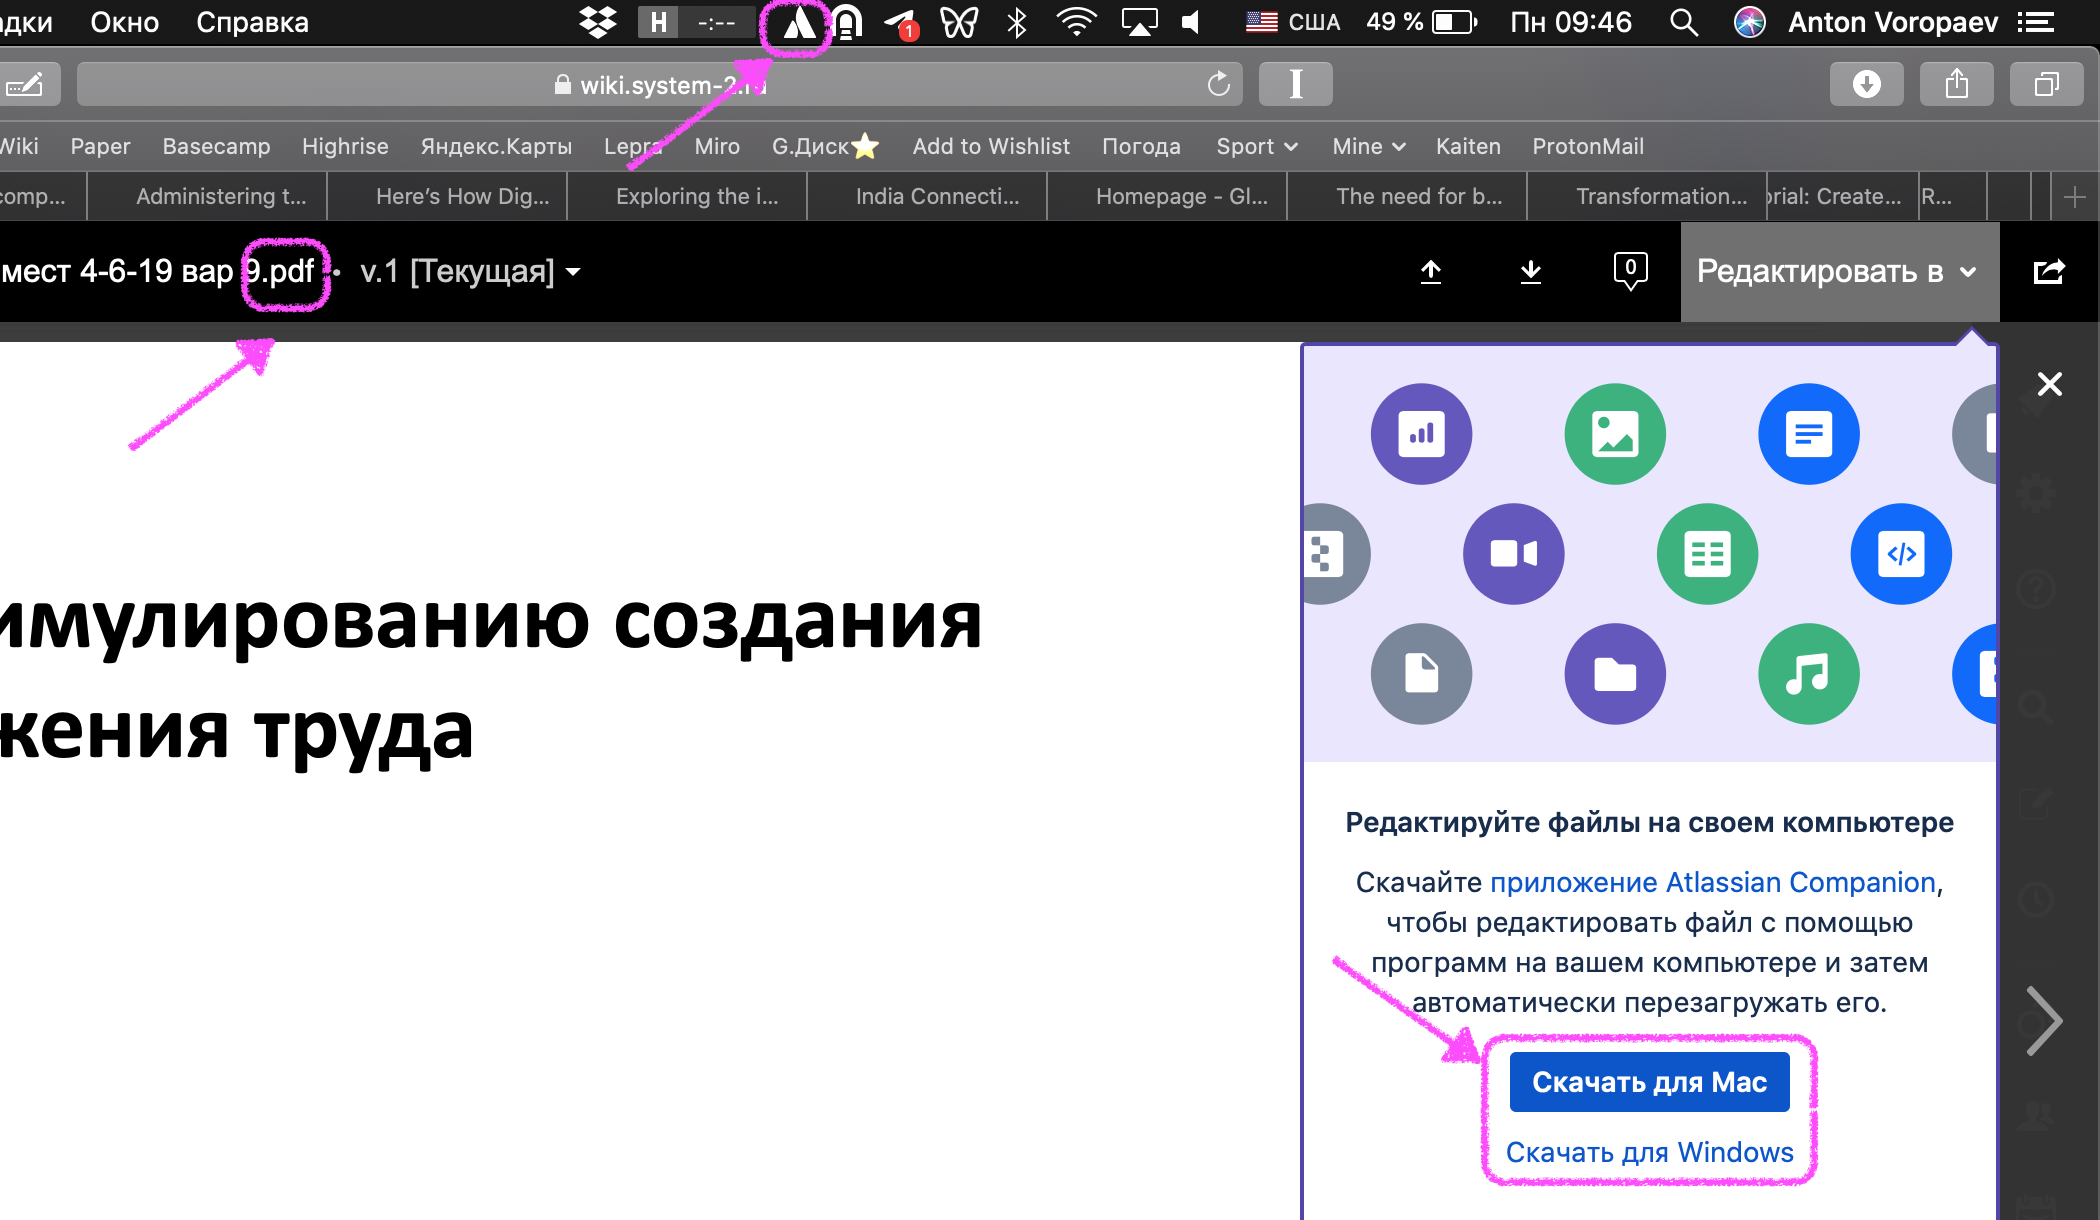Select the code file icon in popup
The width and height of the screenshot is (2100, 1220).
coord(1901,553)
